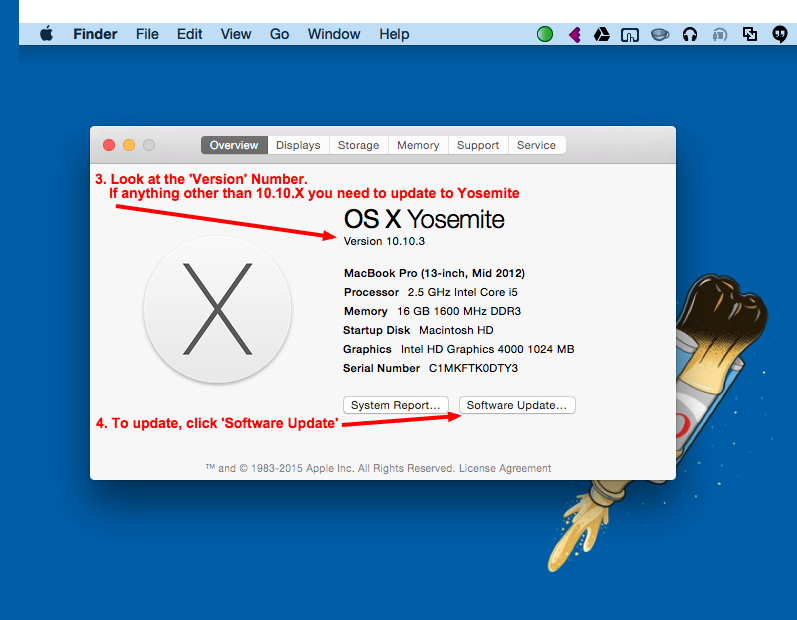The width and height of the screenshot is (797, 620).
Task: Click the headphones menu bar icon
Action: [x=689, y=35]
